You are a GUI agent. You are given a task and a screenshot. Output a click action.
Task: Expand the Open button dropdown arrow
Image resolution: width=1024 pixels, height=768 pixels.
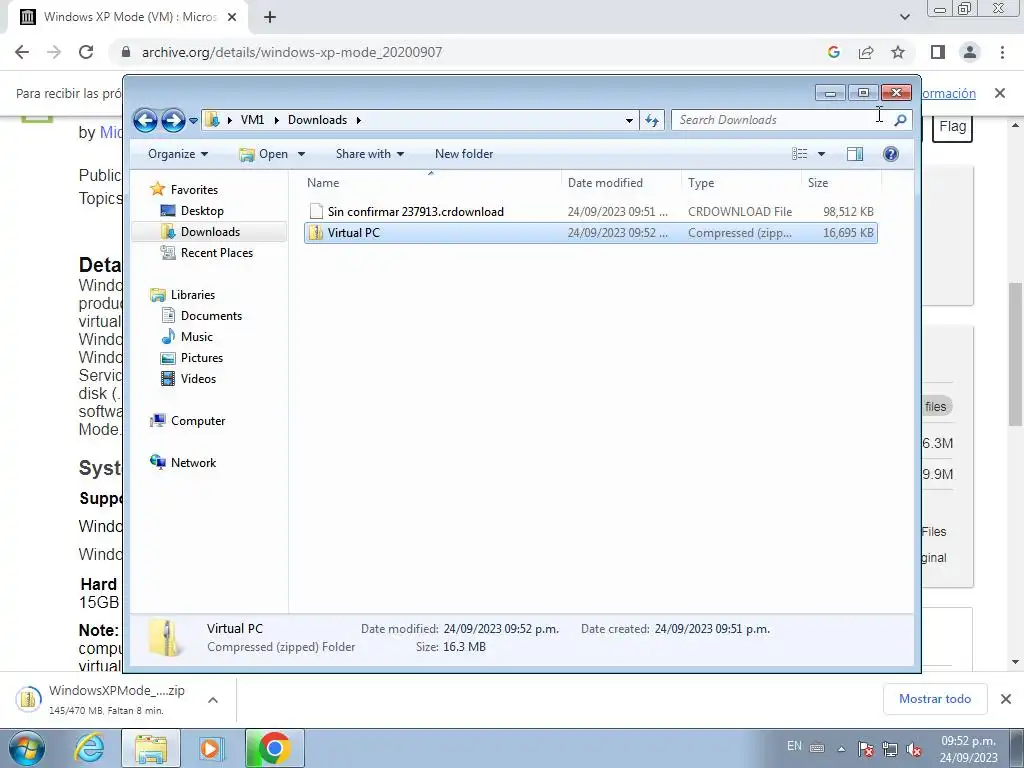pyautogui.click(x=301, y=154)
